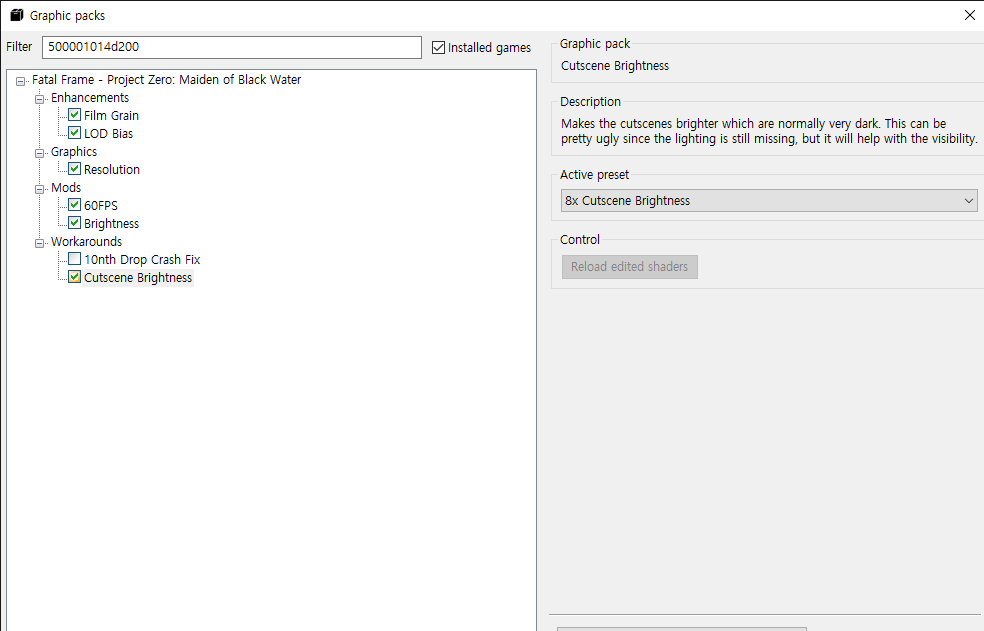The height and width of the screenshot is (631, 984).
Task: Enable the 10nth Drop Crash Fix checkbox
Action: pyautogui.click(x=75, y=259)
